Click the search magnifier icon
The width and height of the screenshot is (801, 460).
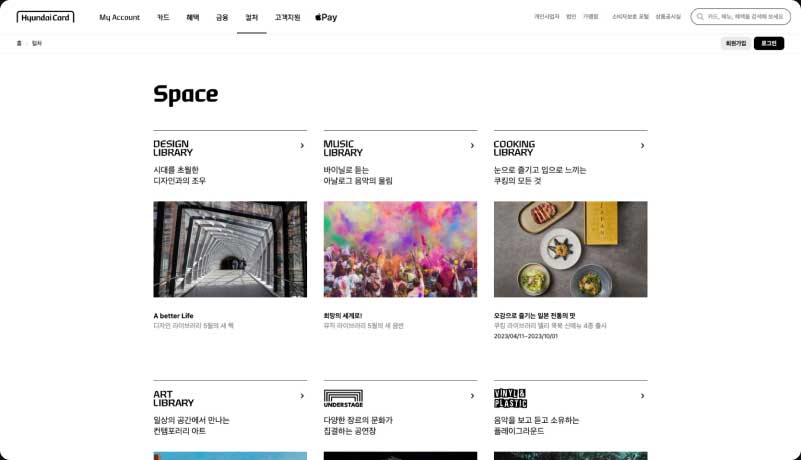[x=700, y=17]
